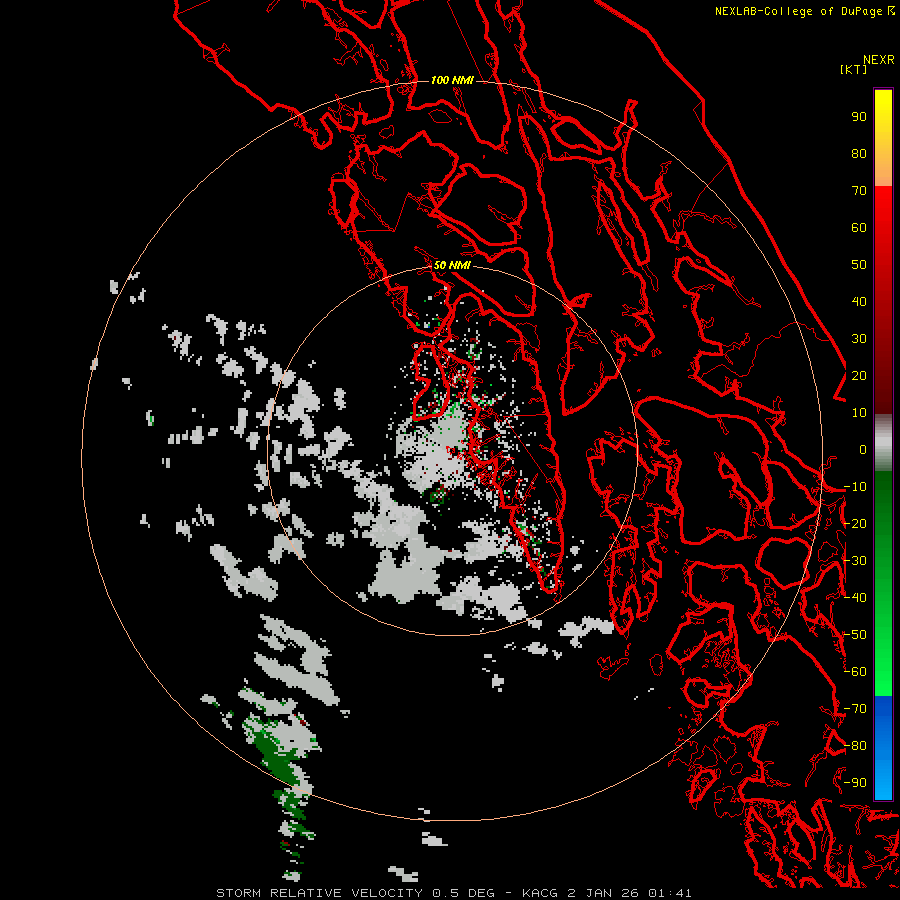The height and width of the screenshot is (900, 900).
Task: Click the 40 knot value on the scale
Action: click(859, 301)
